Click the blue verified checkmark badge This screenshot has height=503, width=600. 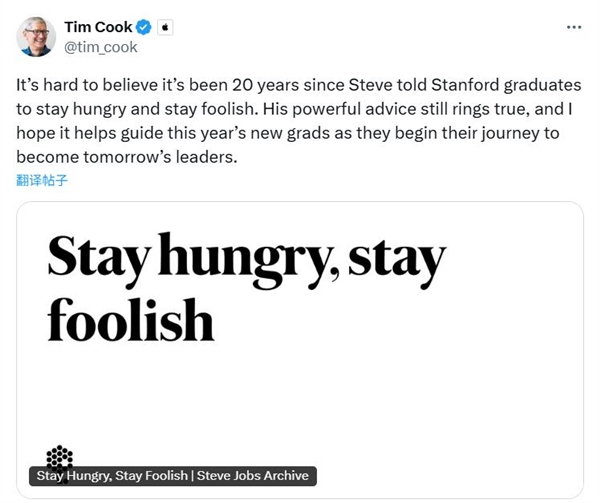click(144, 27)
